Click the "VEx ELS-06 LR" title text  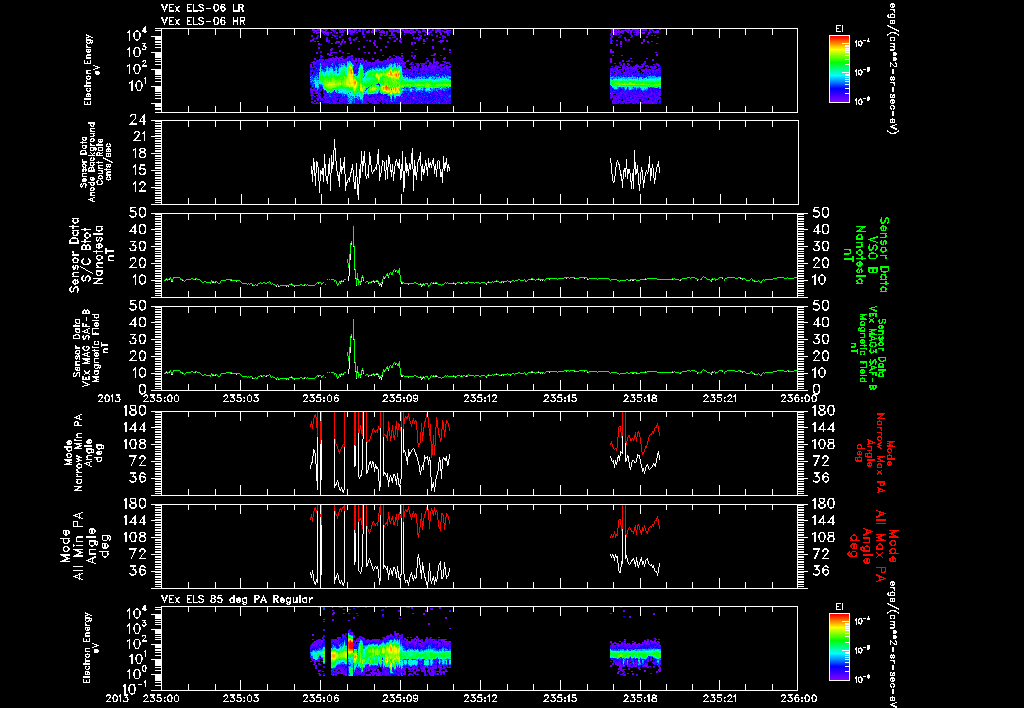click(x=202, y=8)
